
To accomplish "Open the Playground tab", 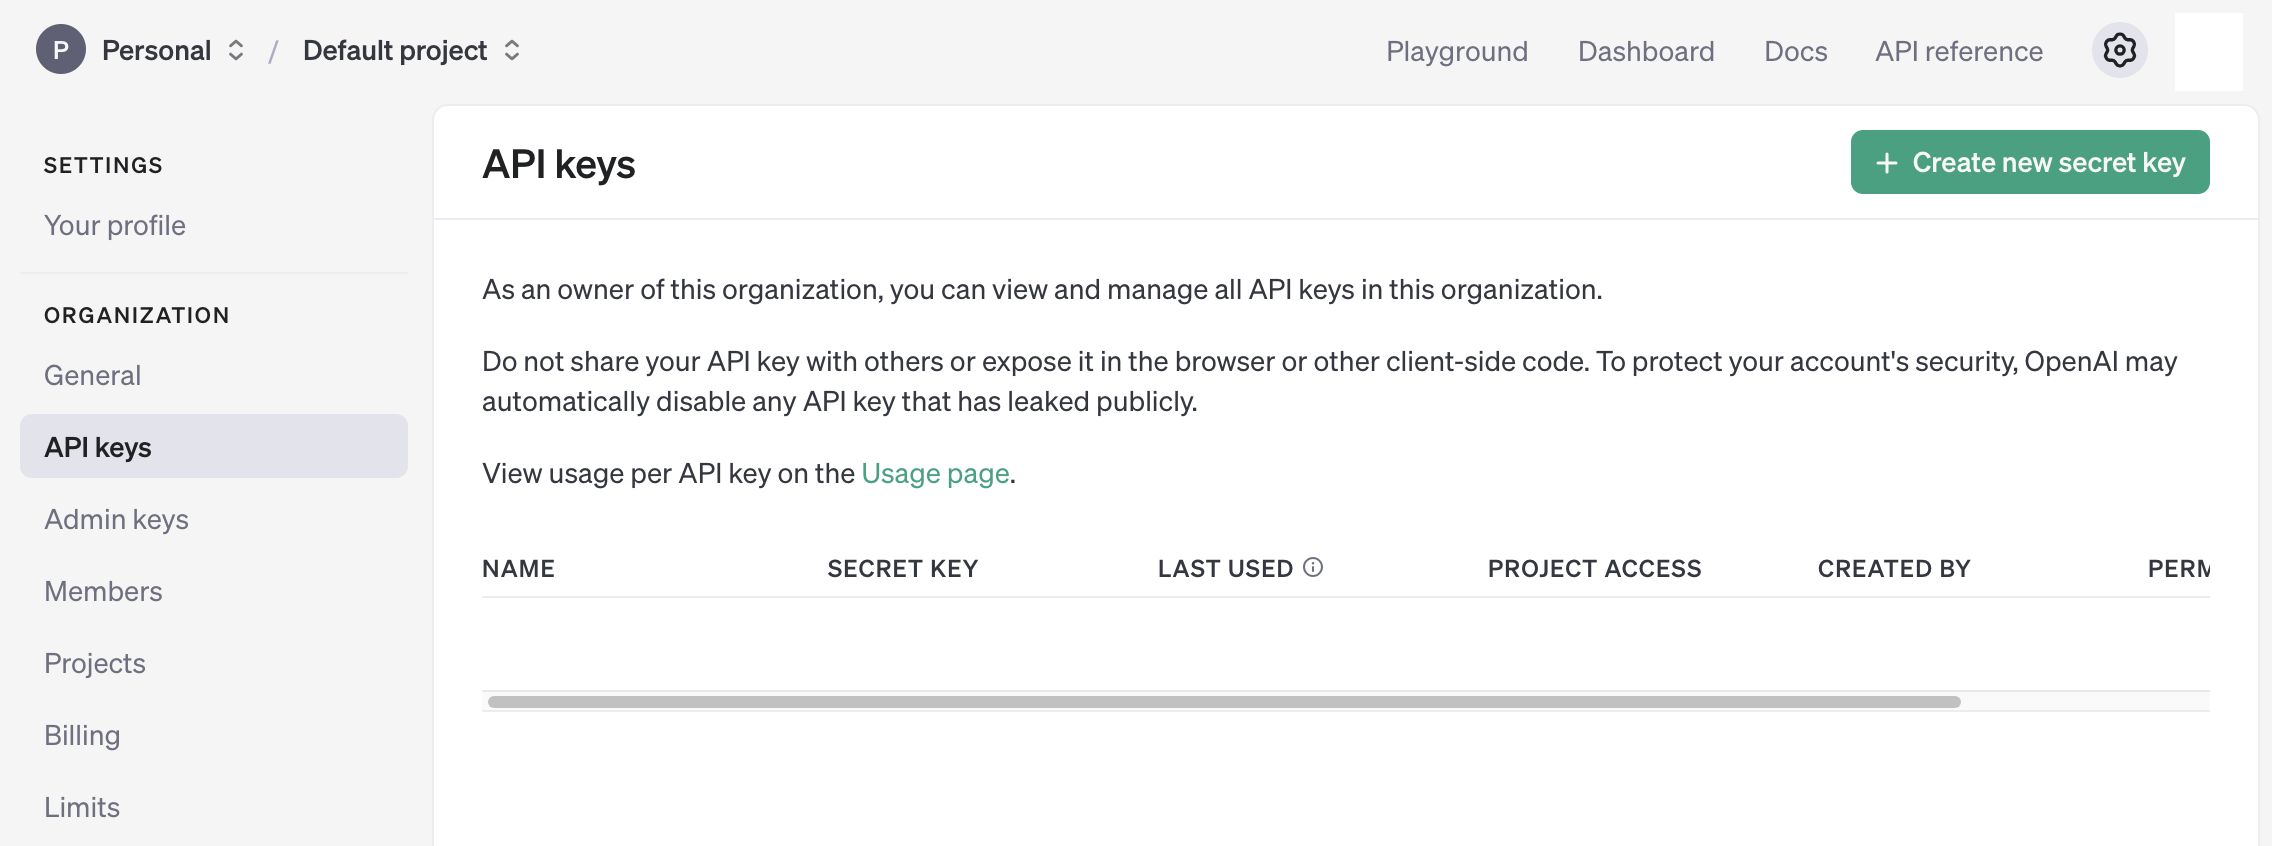I will pos(1457,51).
